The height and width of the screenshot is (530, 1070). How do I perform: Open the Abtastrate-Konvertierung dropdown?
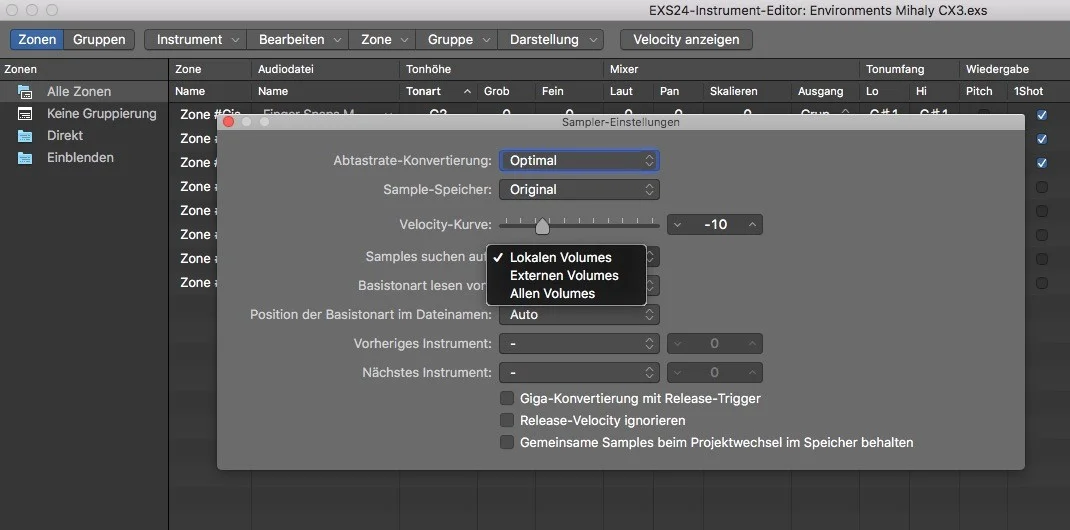(579, 160)
